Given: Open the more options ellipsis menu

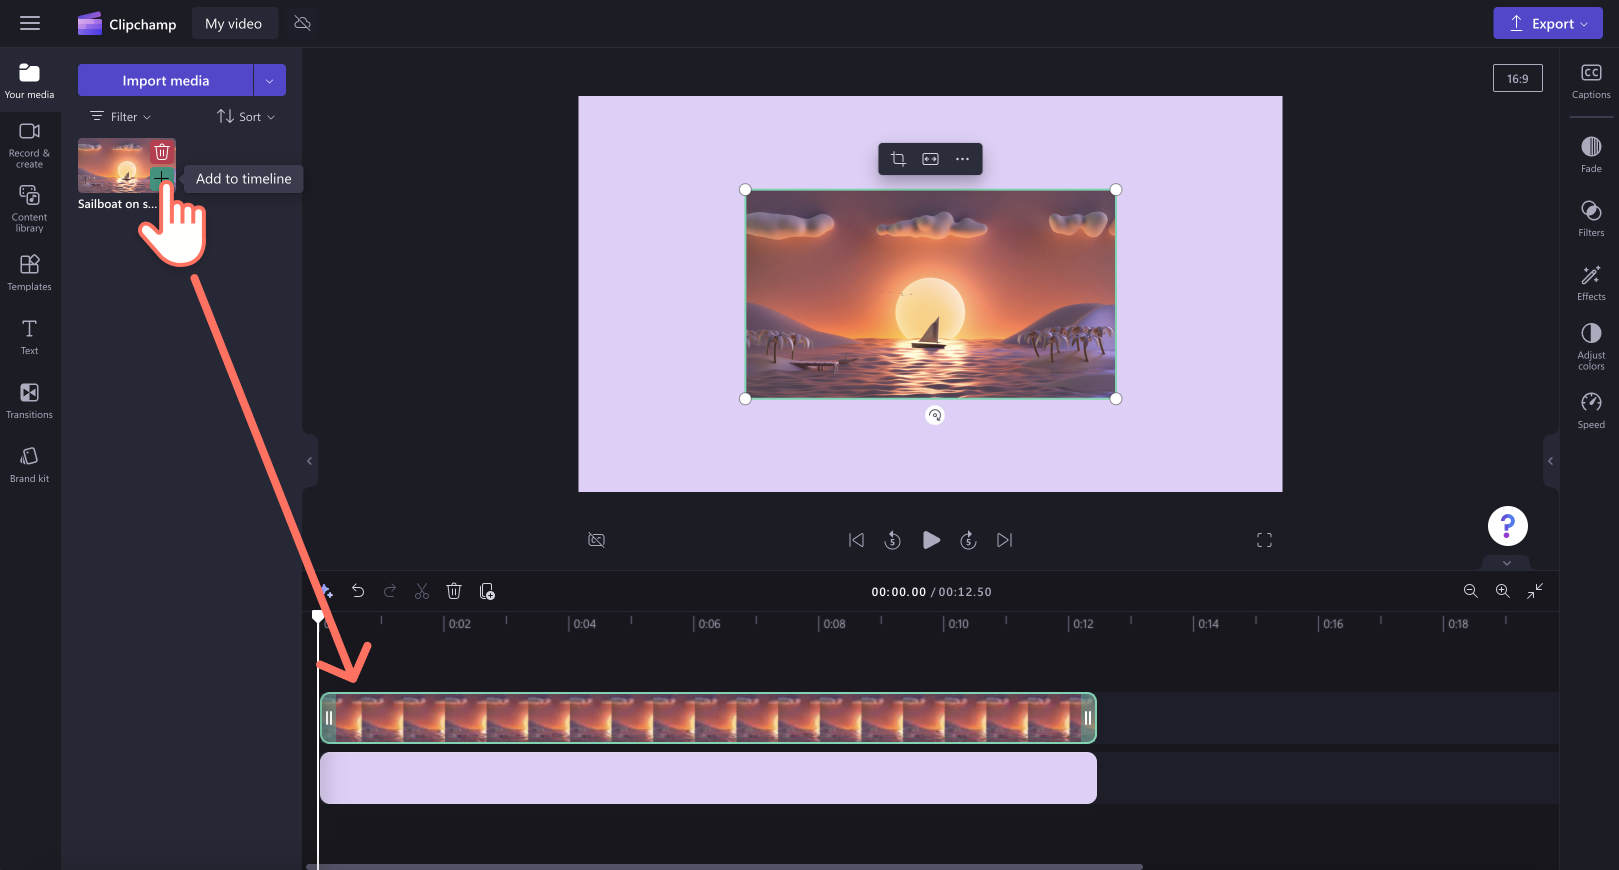Looking at the screenshot, I should tap(962, 159).
